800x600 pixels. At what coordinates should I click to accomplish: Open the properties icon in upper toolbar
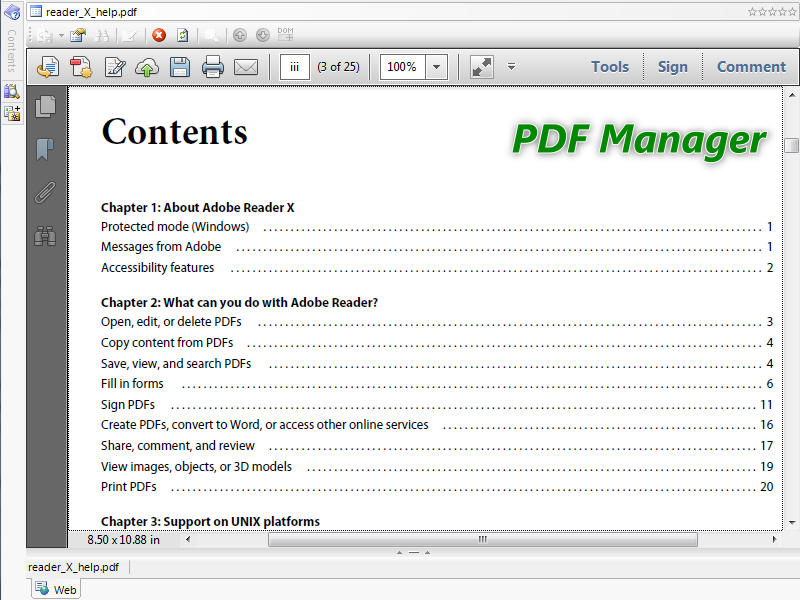tap(78, 35)
